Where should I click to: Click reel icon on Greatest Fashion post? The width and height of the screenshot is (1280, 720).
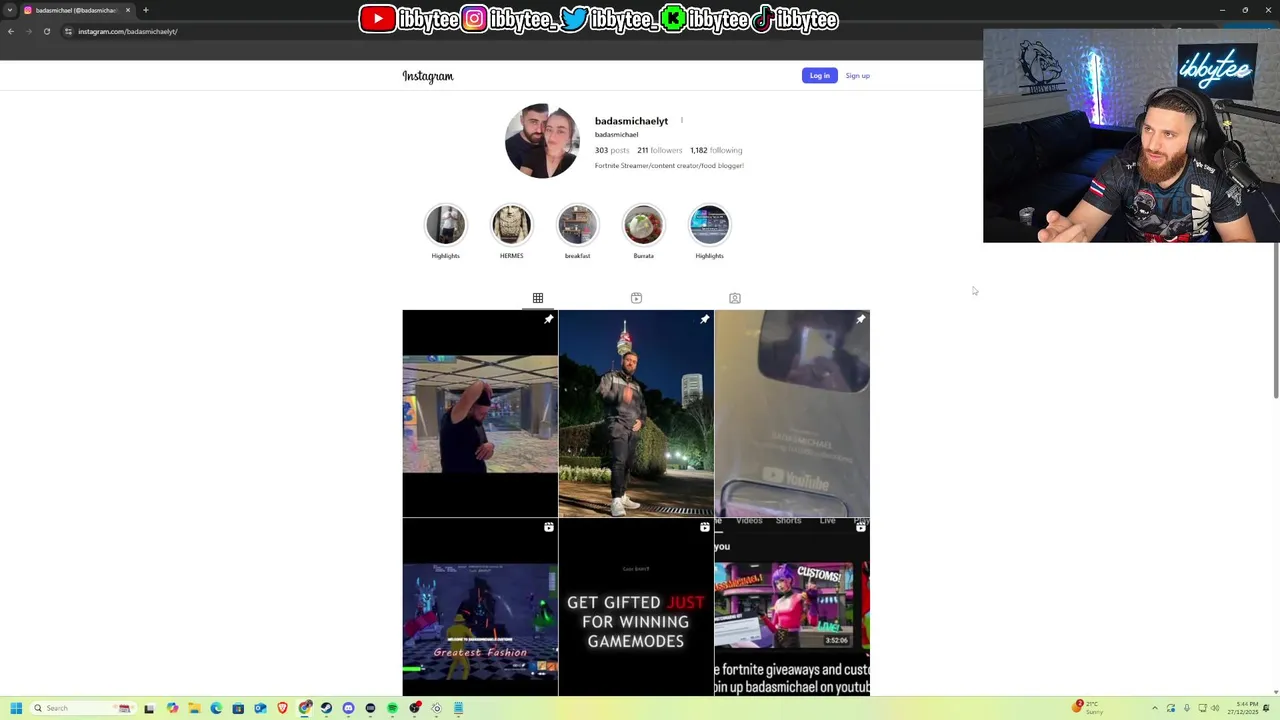tap(549, 527)
